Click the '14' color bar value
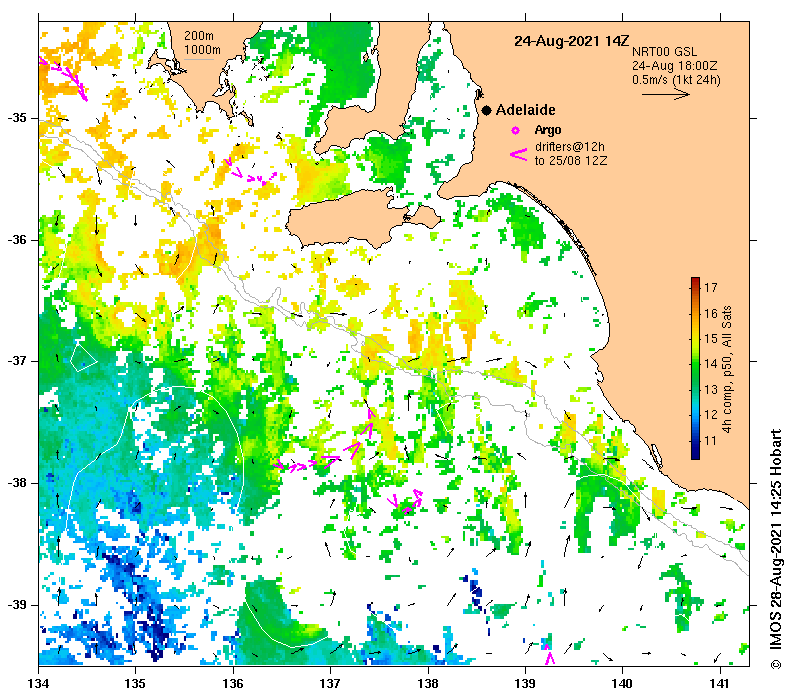 tap(710, 364)
